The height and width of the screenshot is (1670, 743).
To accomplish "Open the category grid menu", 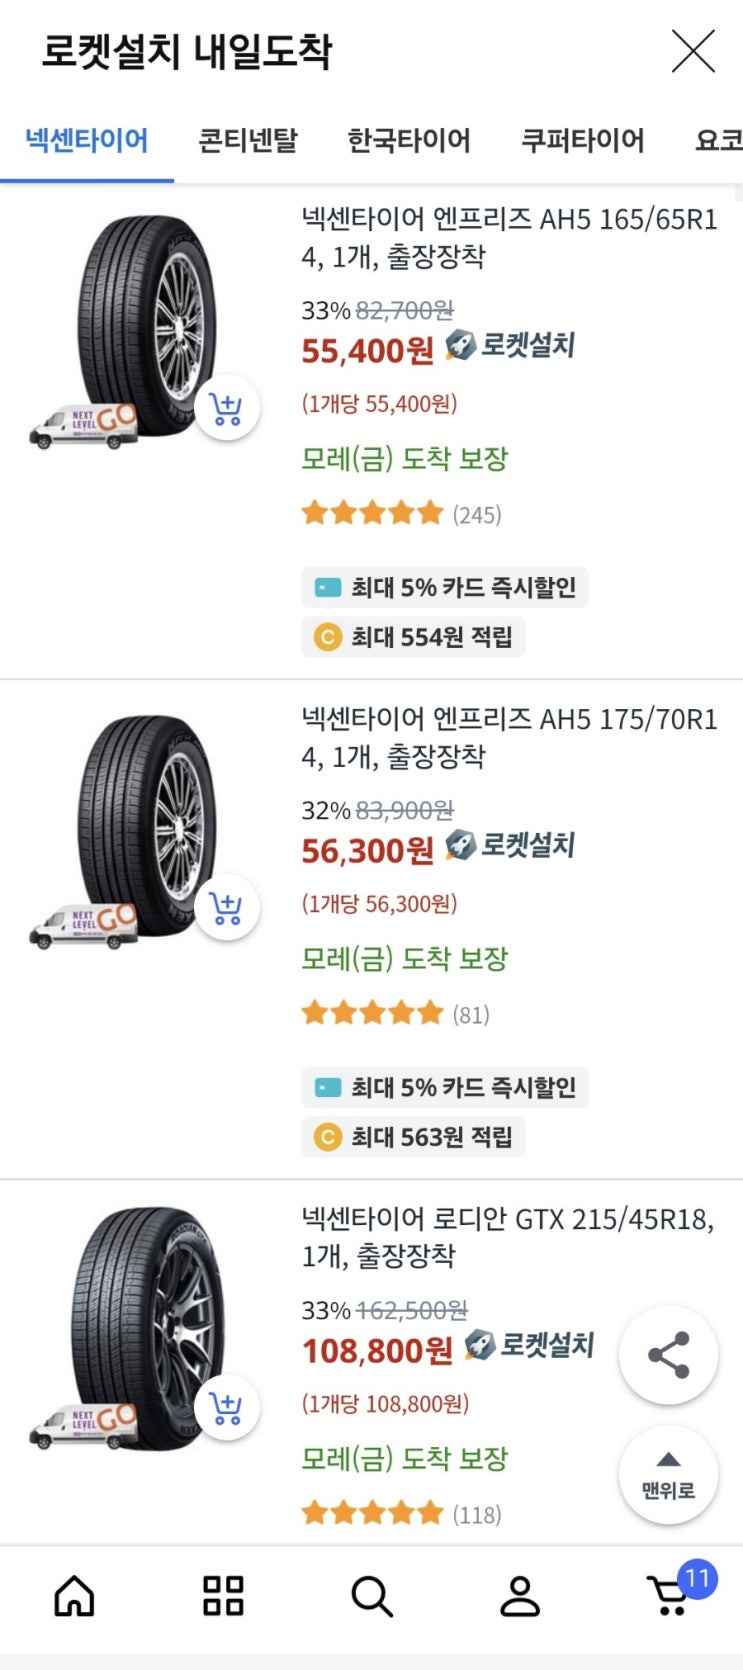I will pyautogui.click(x=223, y=1596).
